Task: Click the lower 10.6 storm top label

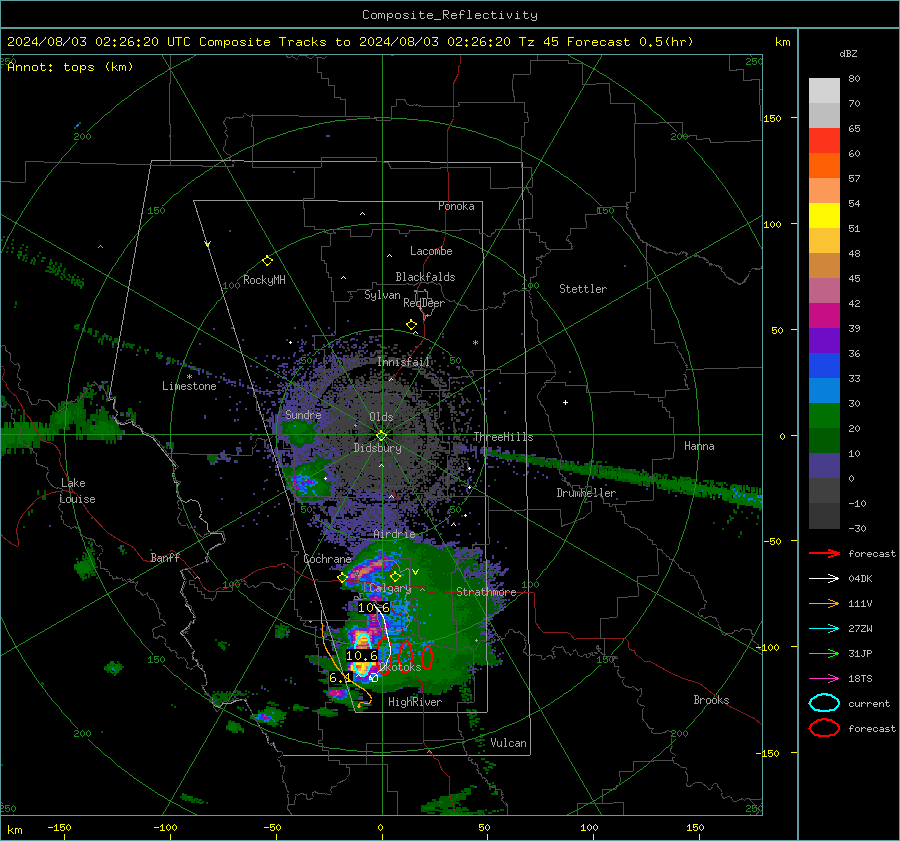Action: 362,656
